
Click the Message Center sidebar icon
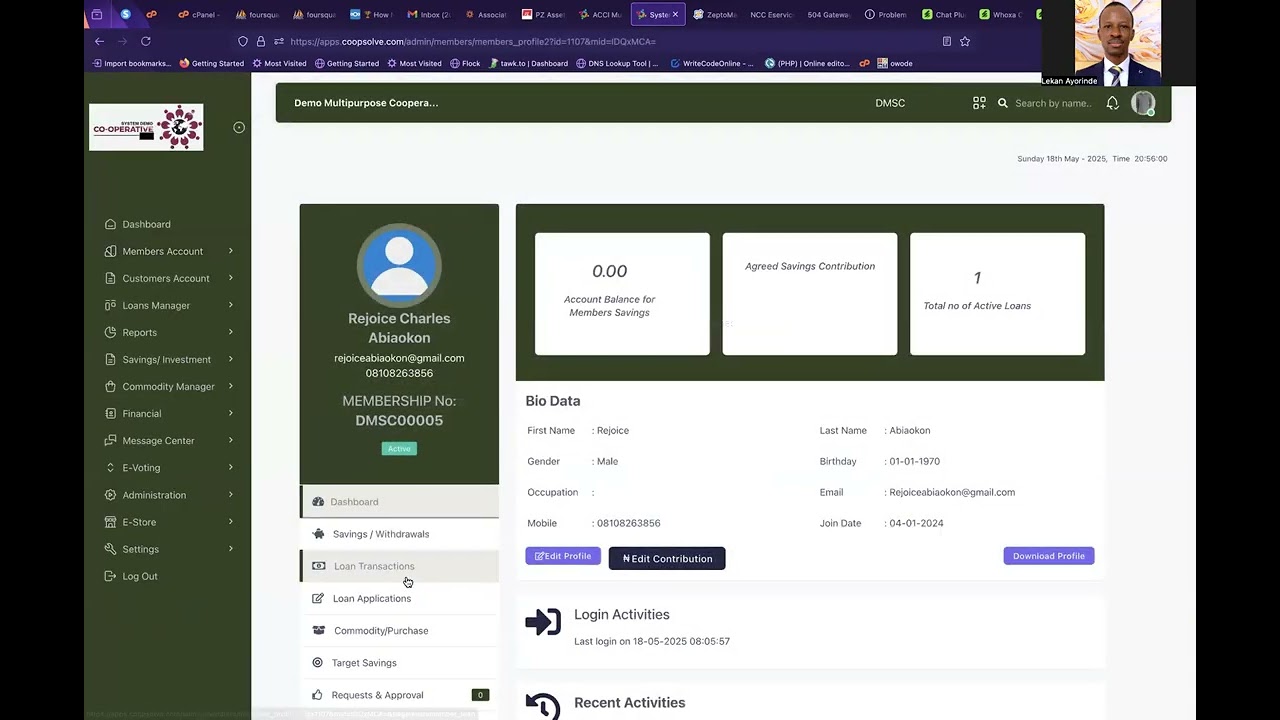(x=110, y=440)
